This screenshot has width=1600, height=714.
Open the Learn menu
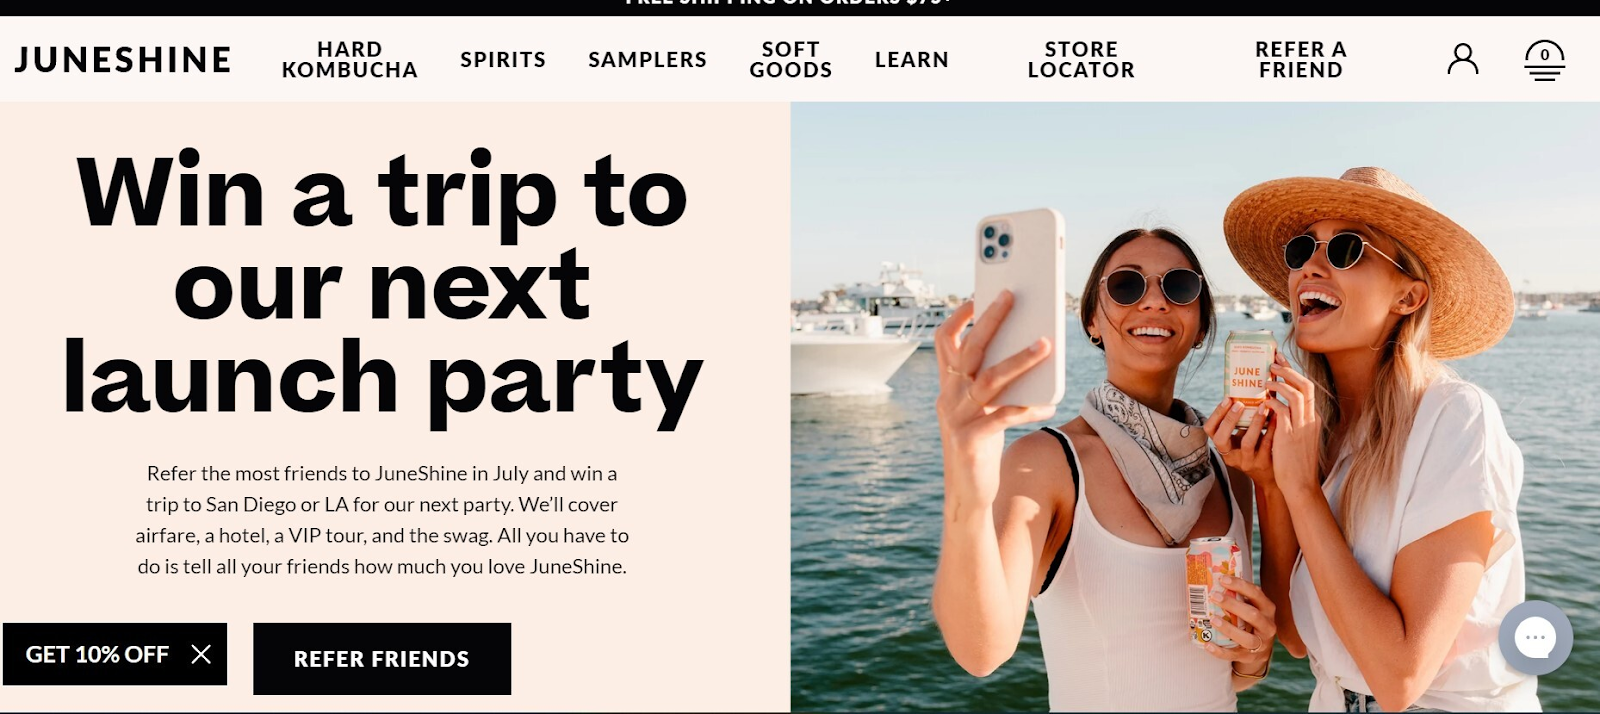(x=912, y=60)
